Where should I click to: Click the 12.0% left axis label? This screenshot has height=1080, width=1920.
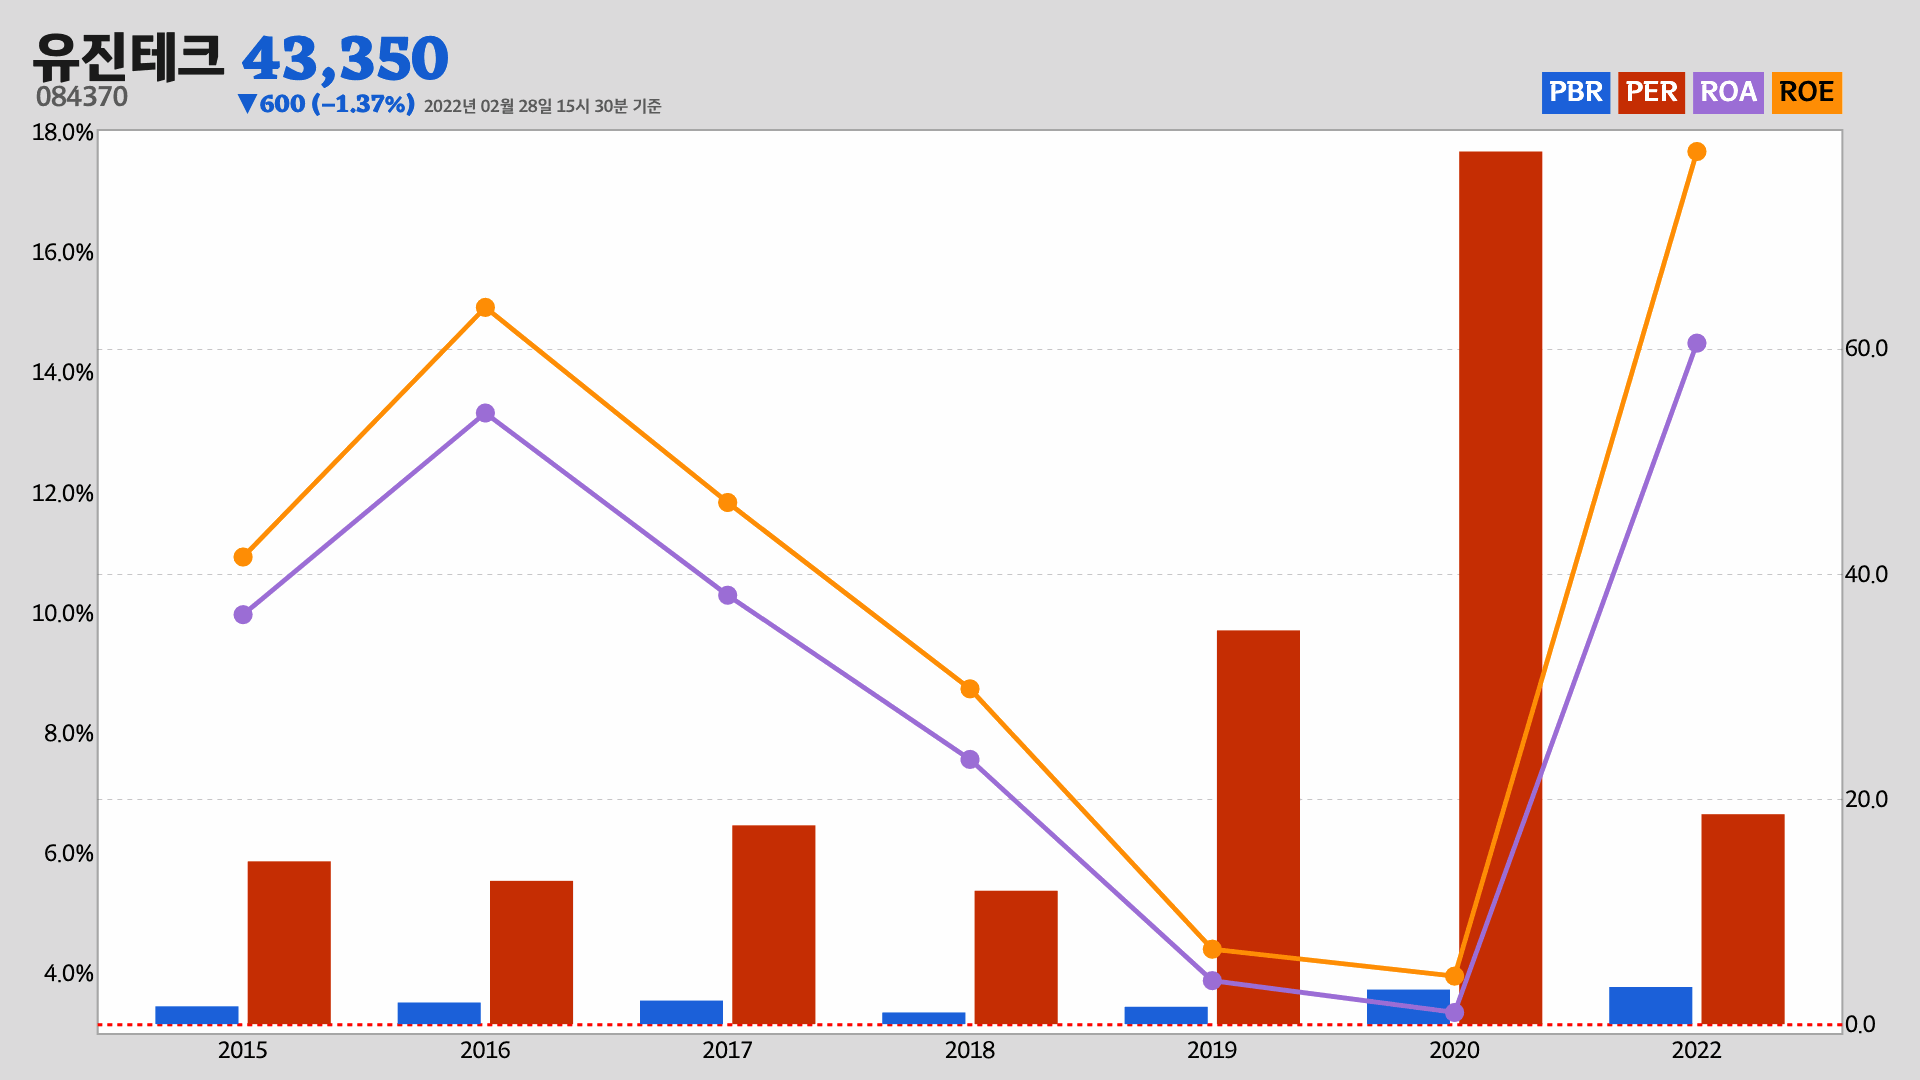tap(63, 494)
